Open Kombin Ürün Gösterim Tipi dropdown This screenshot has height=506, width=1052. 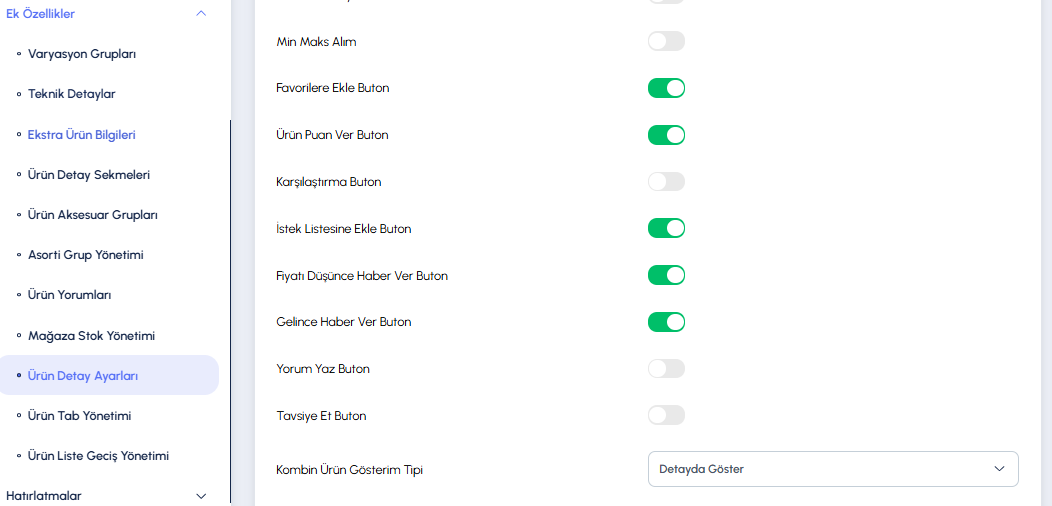(833, 469)
